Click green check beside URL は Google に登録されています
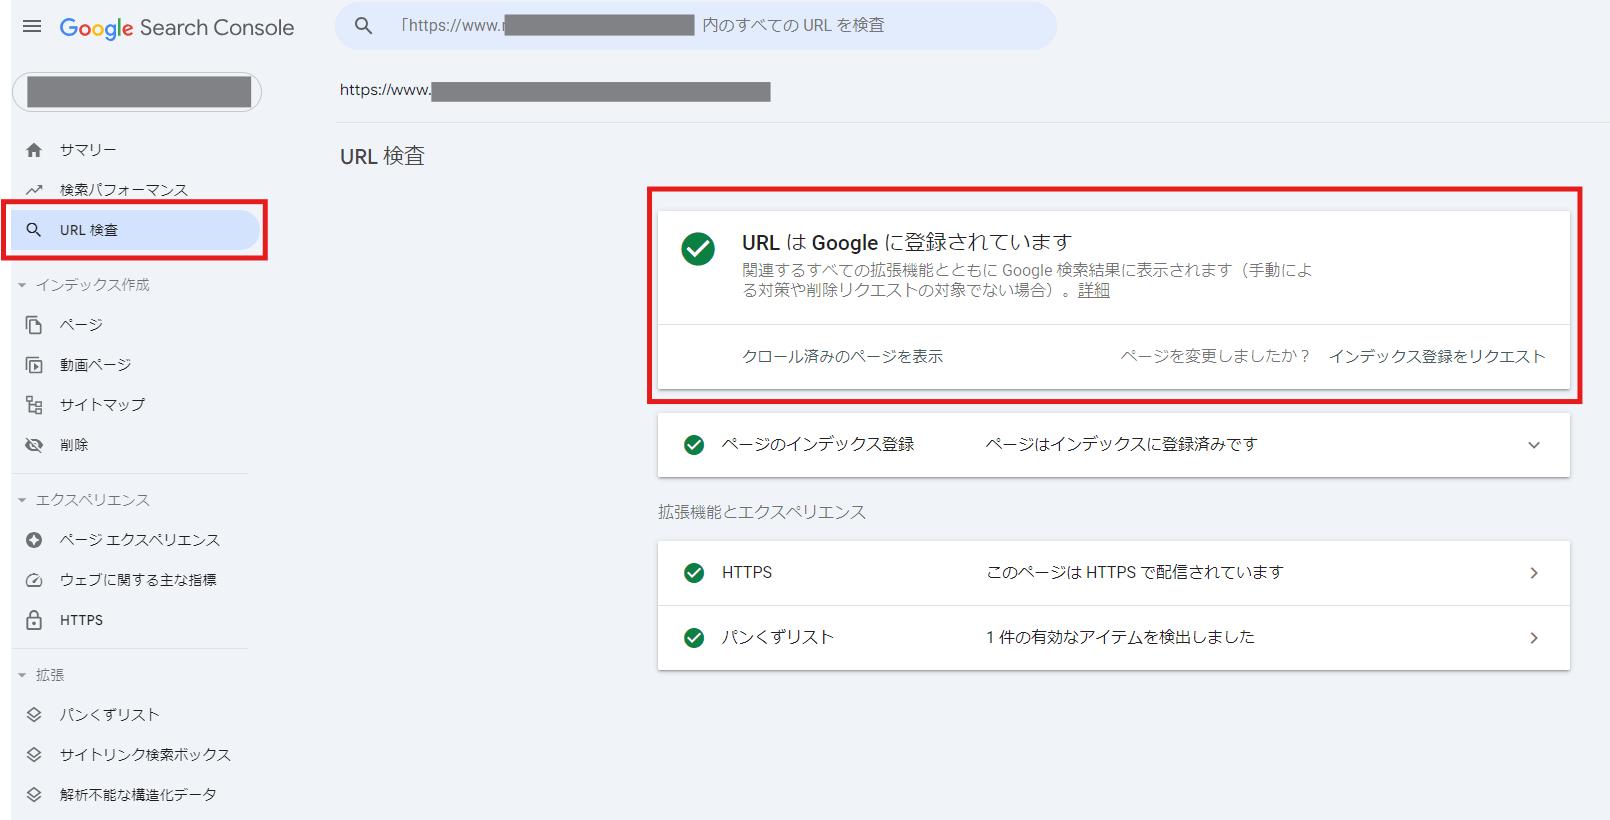 pyautogui.click(x=698, y=249)
